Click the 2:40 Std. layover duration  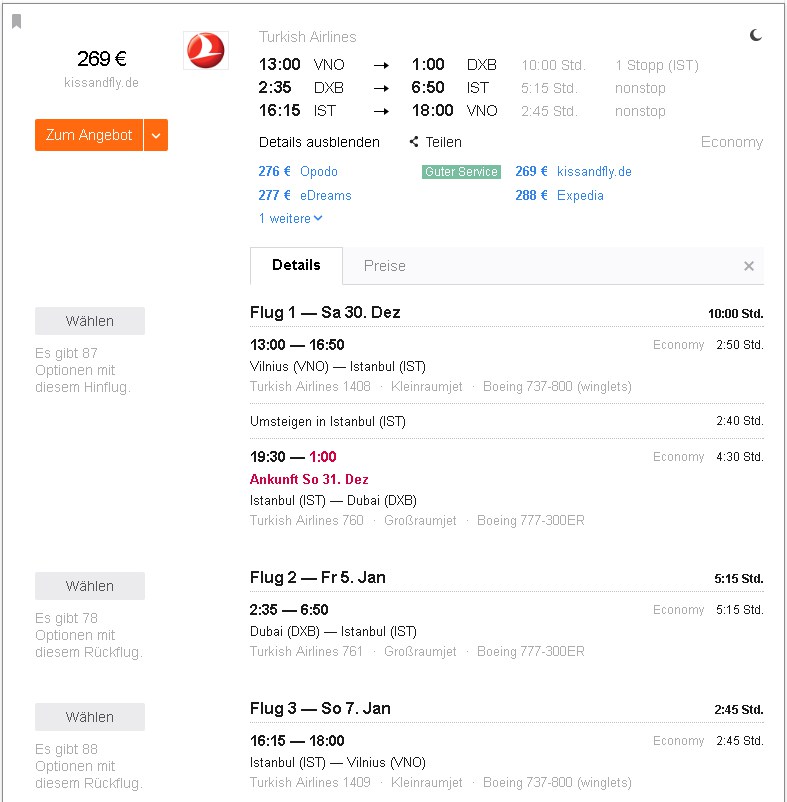[x=739, y=421]
